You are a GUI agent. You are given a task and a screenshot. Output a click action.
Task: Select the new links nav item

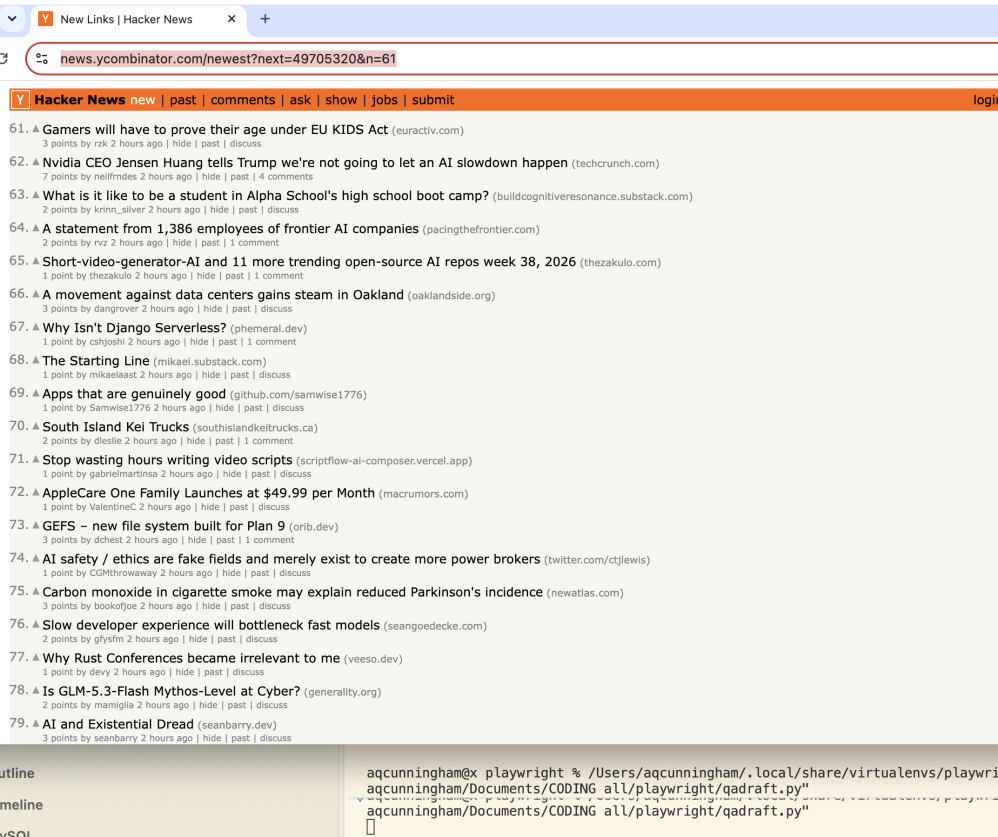coord(143,100)
